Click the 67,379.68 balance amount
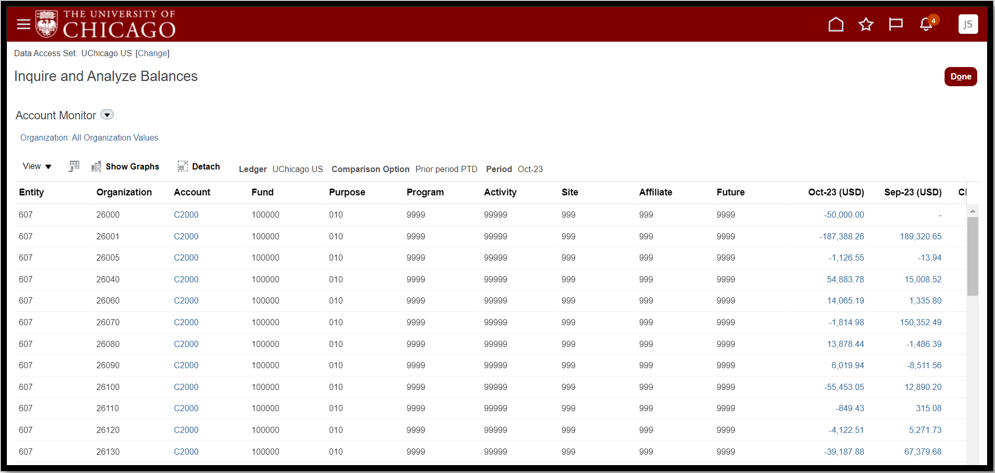 point(923,451)
